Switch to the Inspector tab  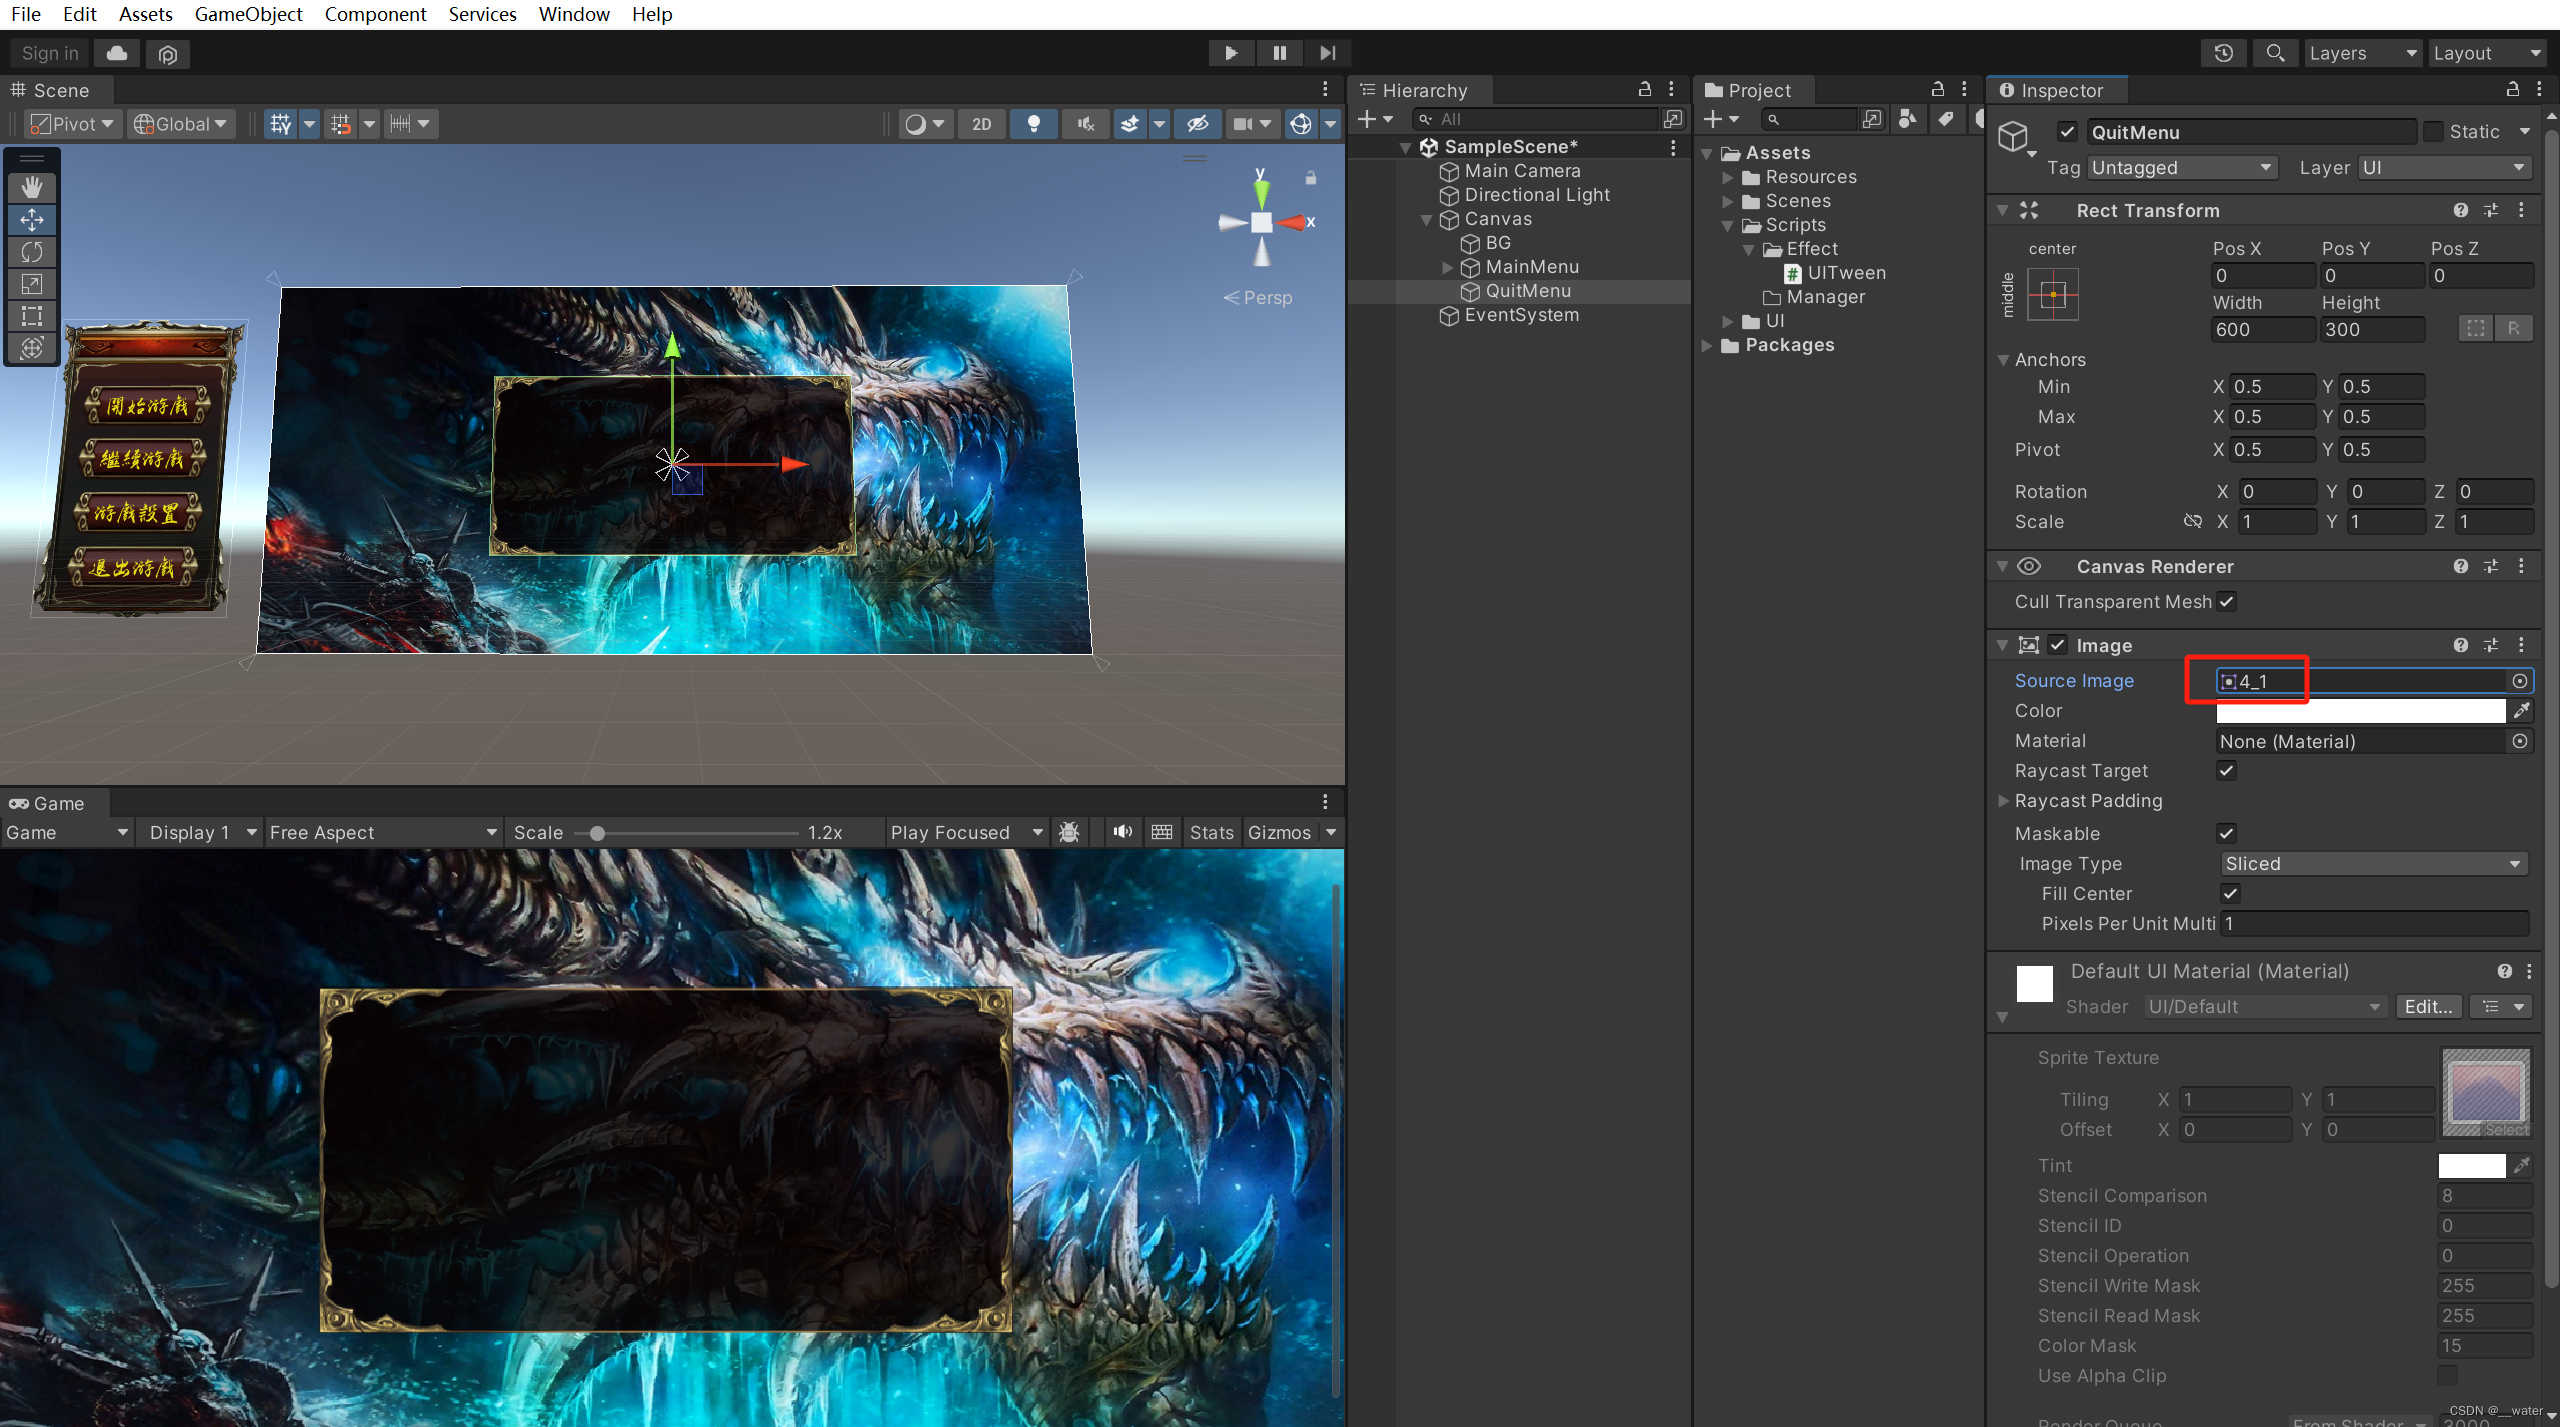click(2056, 90)
